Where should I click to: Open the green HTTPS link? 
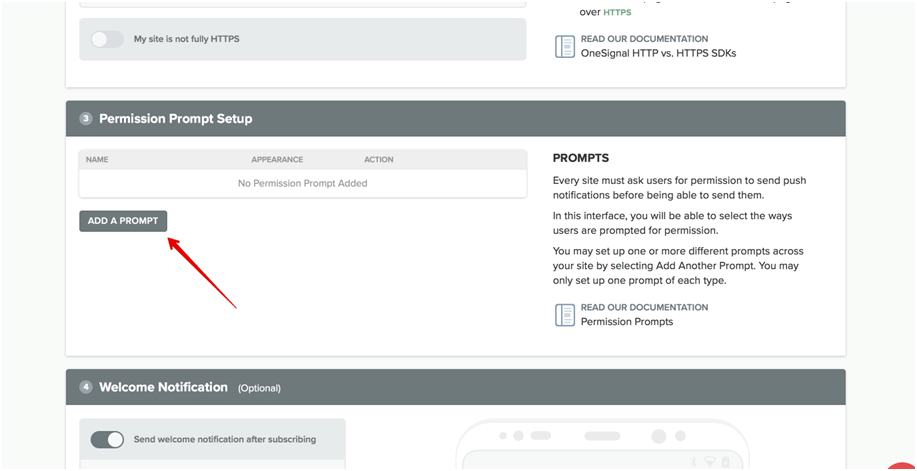tap(617, 12)
